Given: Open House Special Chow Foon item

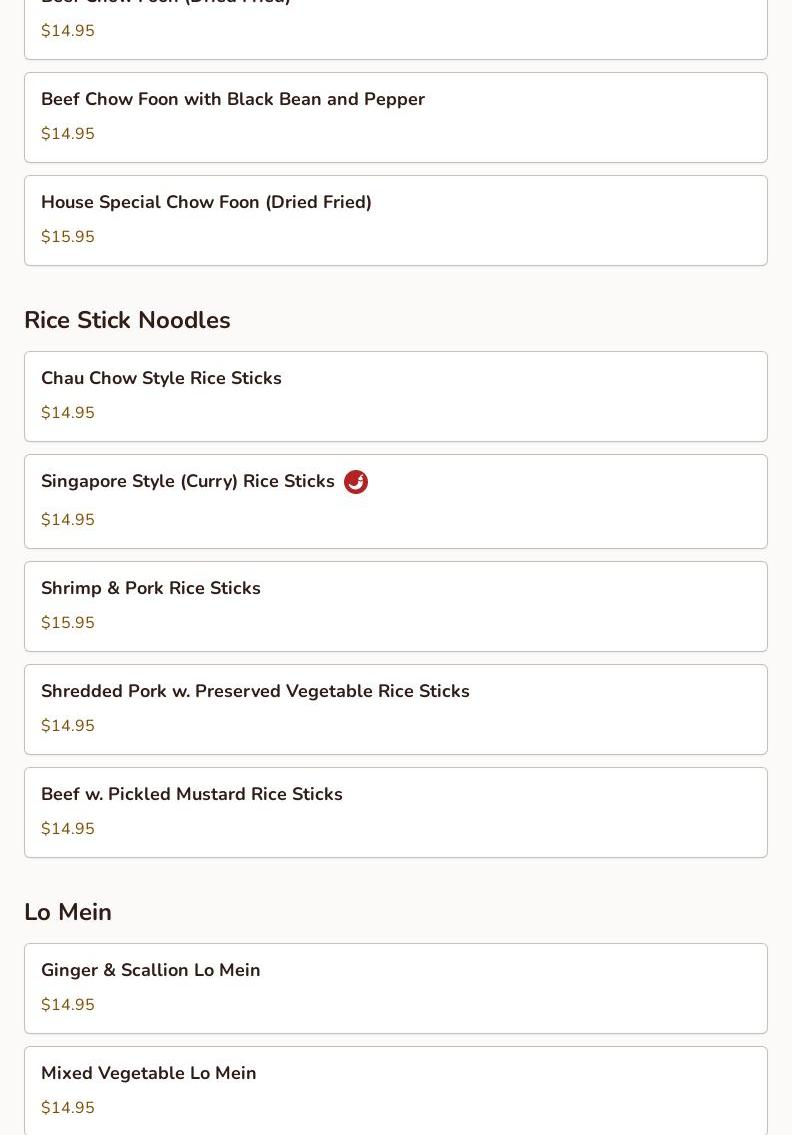Looking at the screenshot, I should [206, 203].
